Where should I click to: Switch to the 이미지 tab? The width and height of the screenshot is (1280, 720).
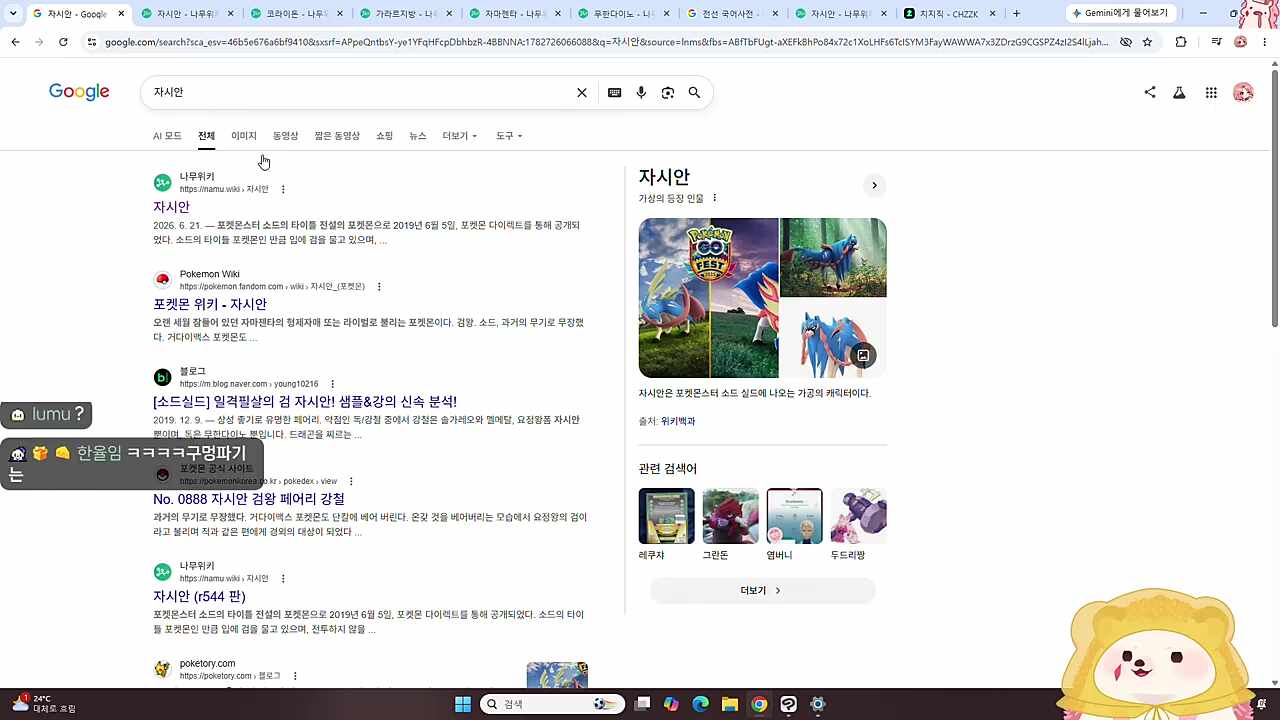tap(244, 136)
